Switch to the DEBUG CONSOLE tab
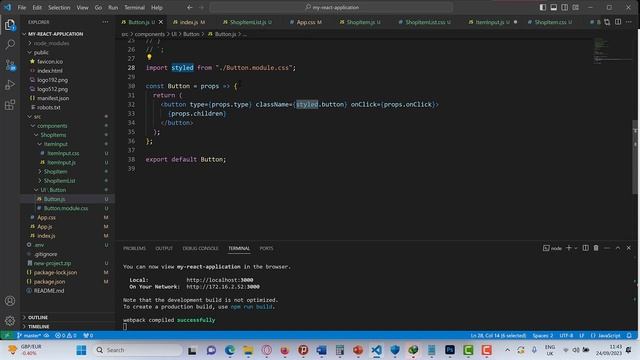Viewport: 640px width, 360px height. [200, 248]
